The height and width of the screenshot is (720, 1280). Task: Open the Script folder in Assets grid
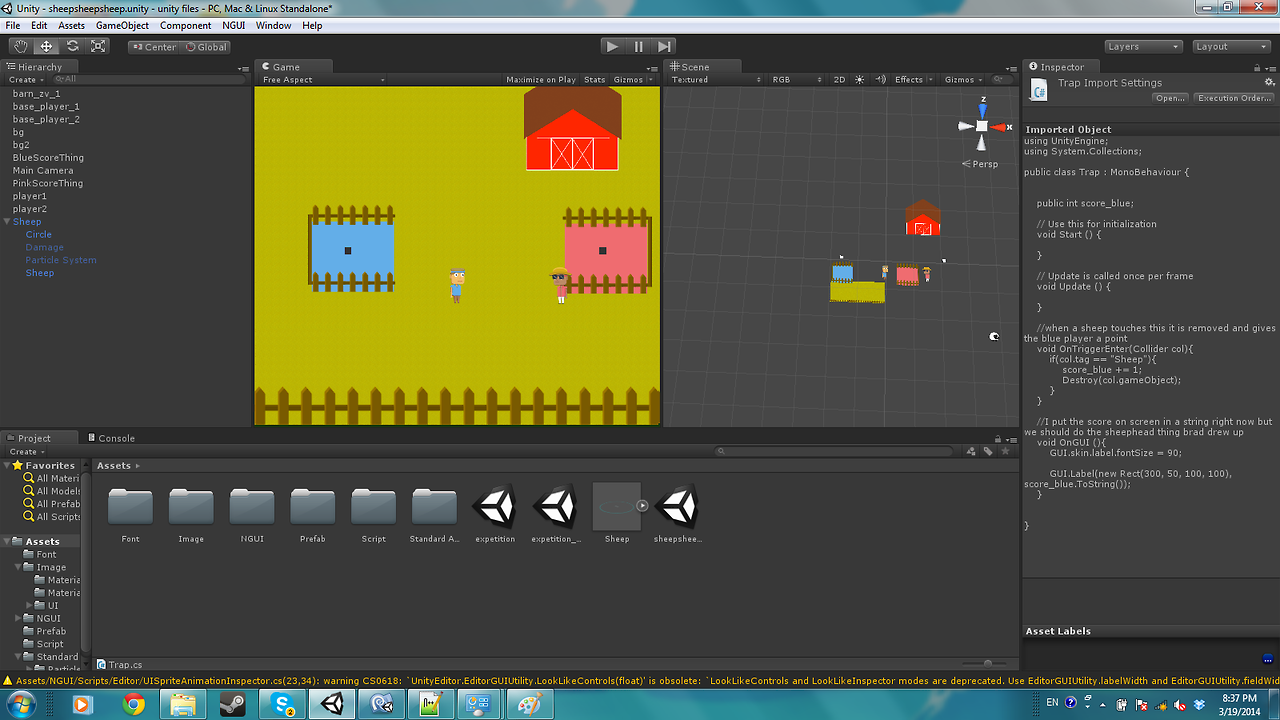click(x=374, y=508)
